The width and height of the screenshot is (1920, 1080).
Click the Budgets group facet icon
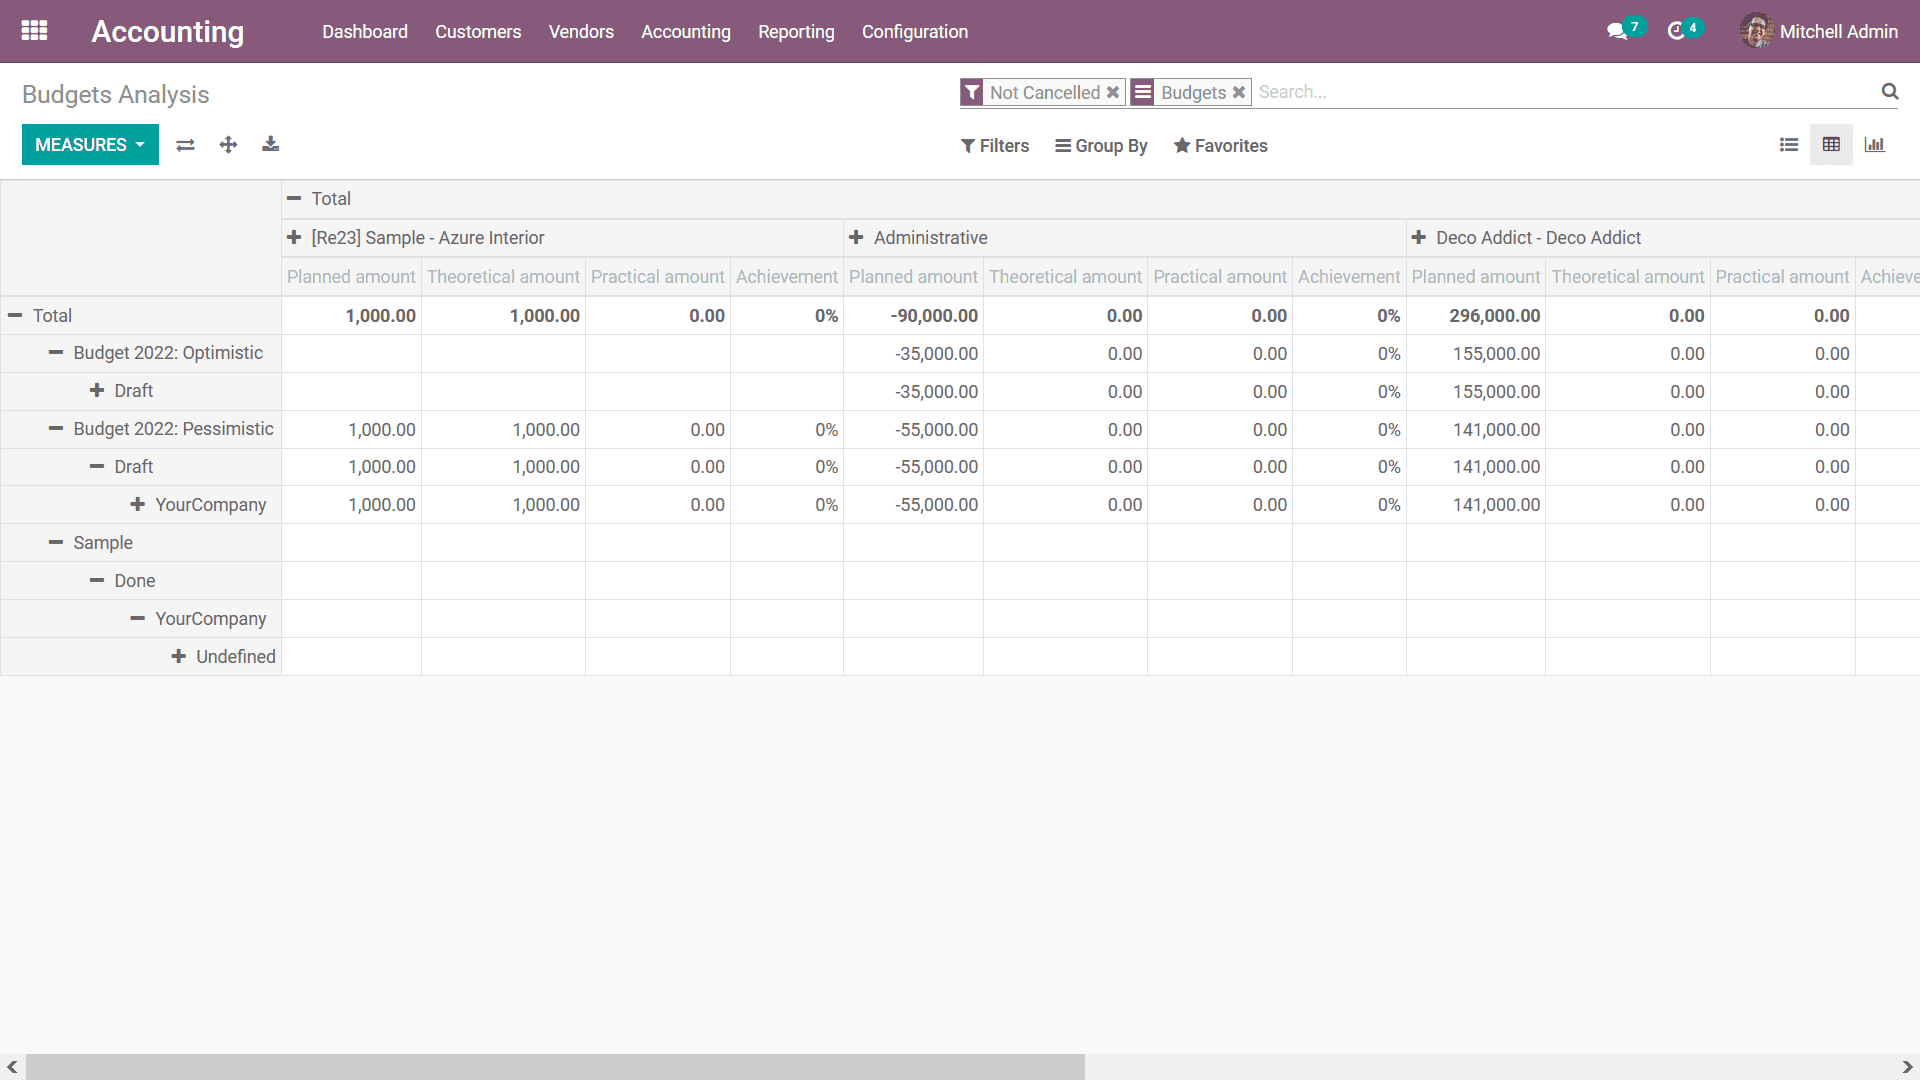click(1142, 92)
